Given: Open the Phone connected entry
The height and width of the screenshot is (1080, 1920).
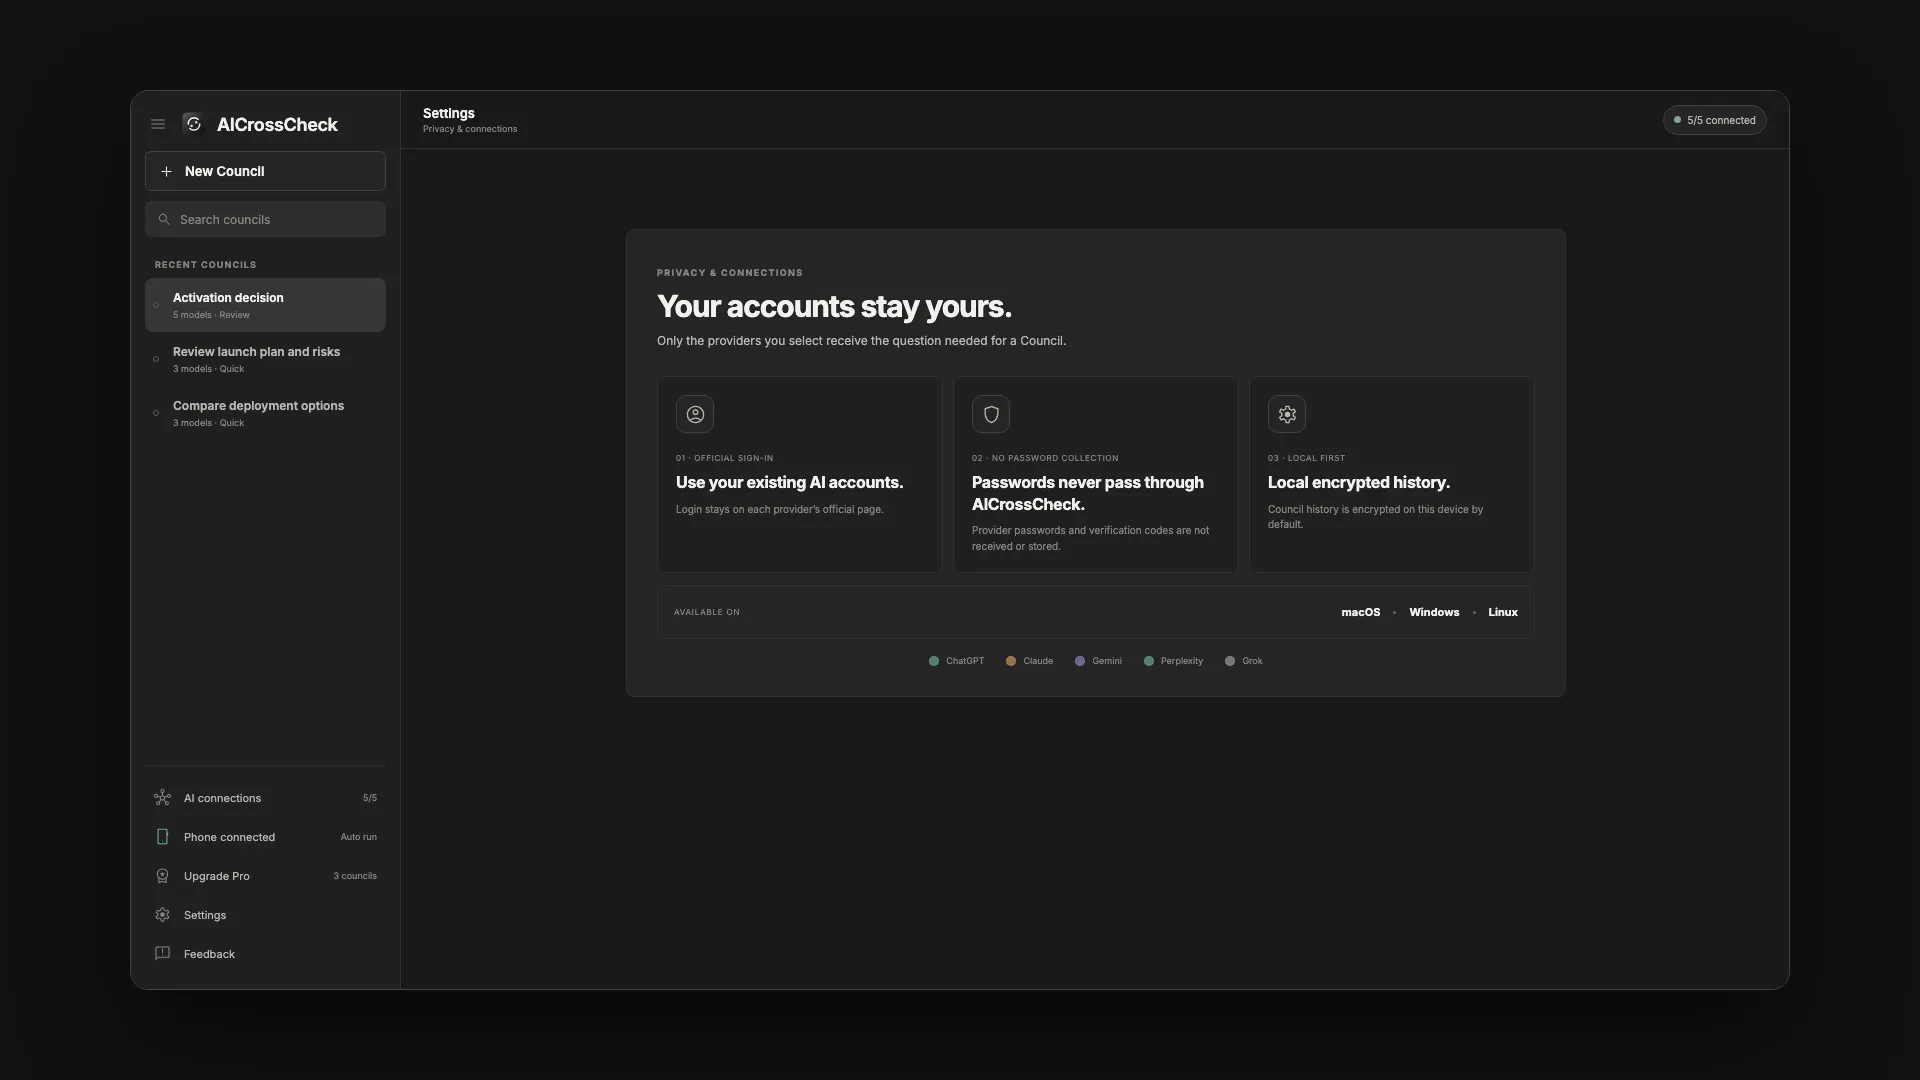Looking at the screenshot, I should (265, 837).
